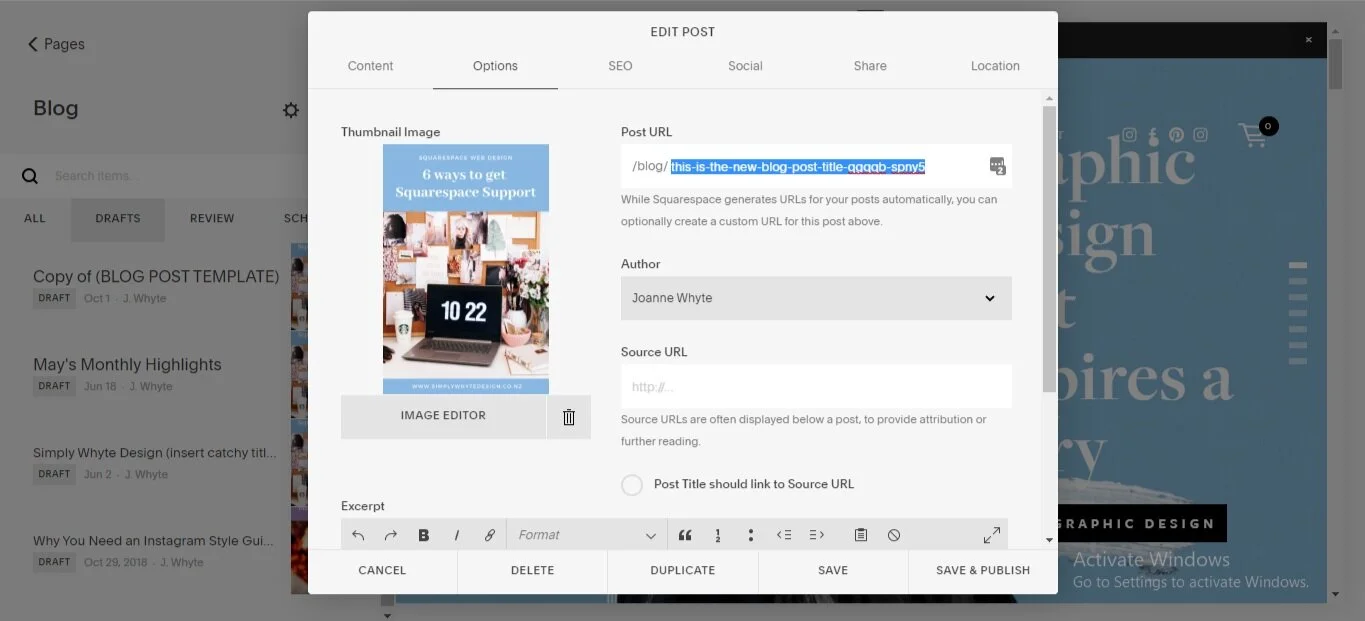1365x621 pixels.
Task: Filter blog posts by Review
Action: 212,218
